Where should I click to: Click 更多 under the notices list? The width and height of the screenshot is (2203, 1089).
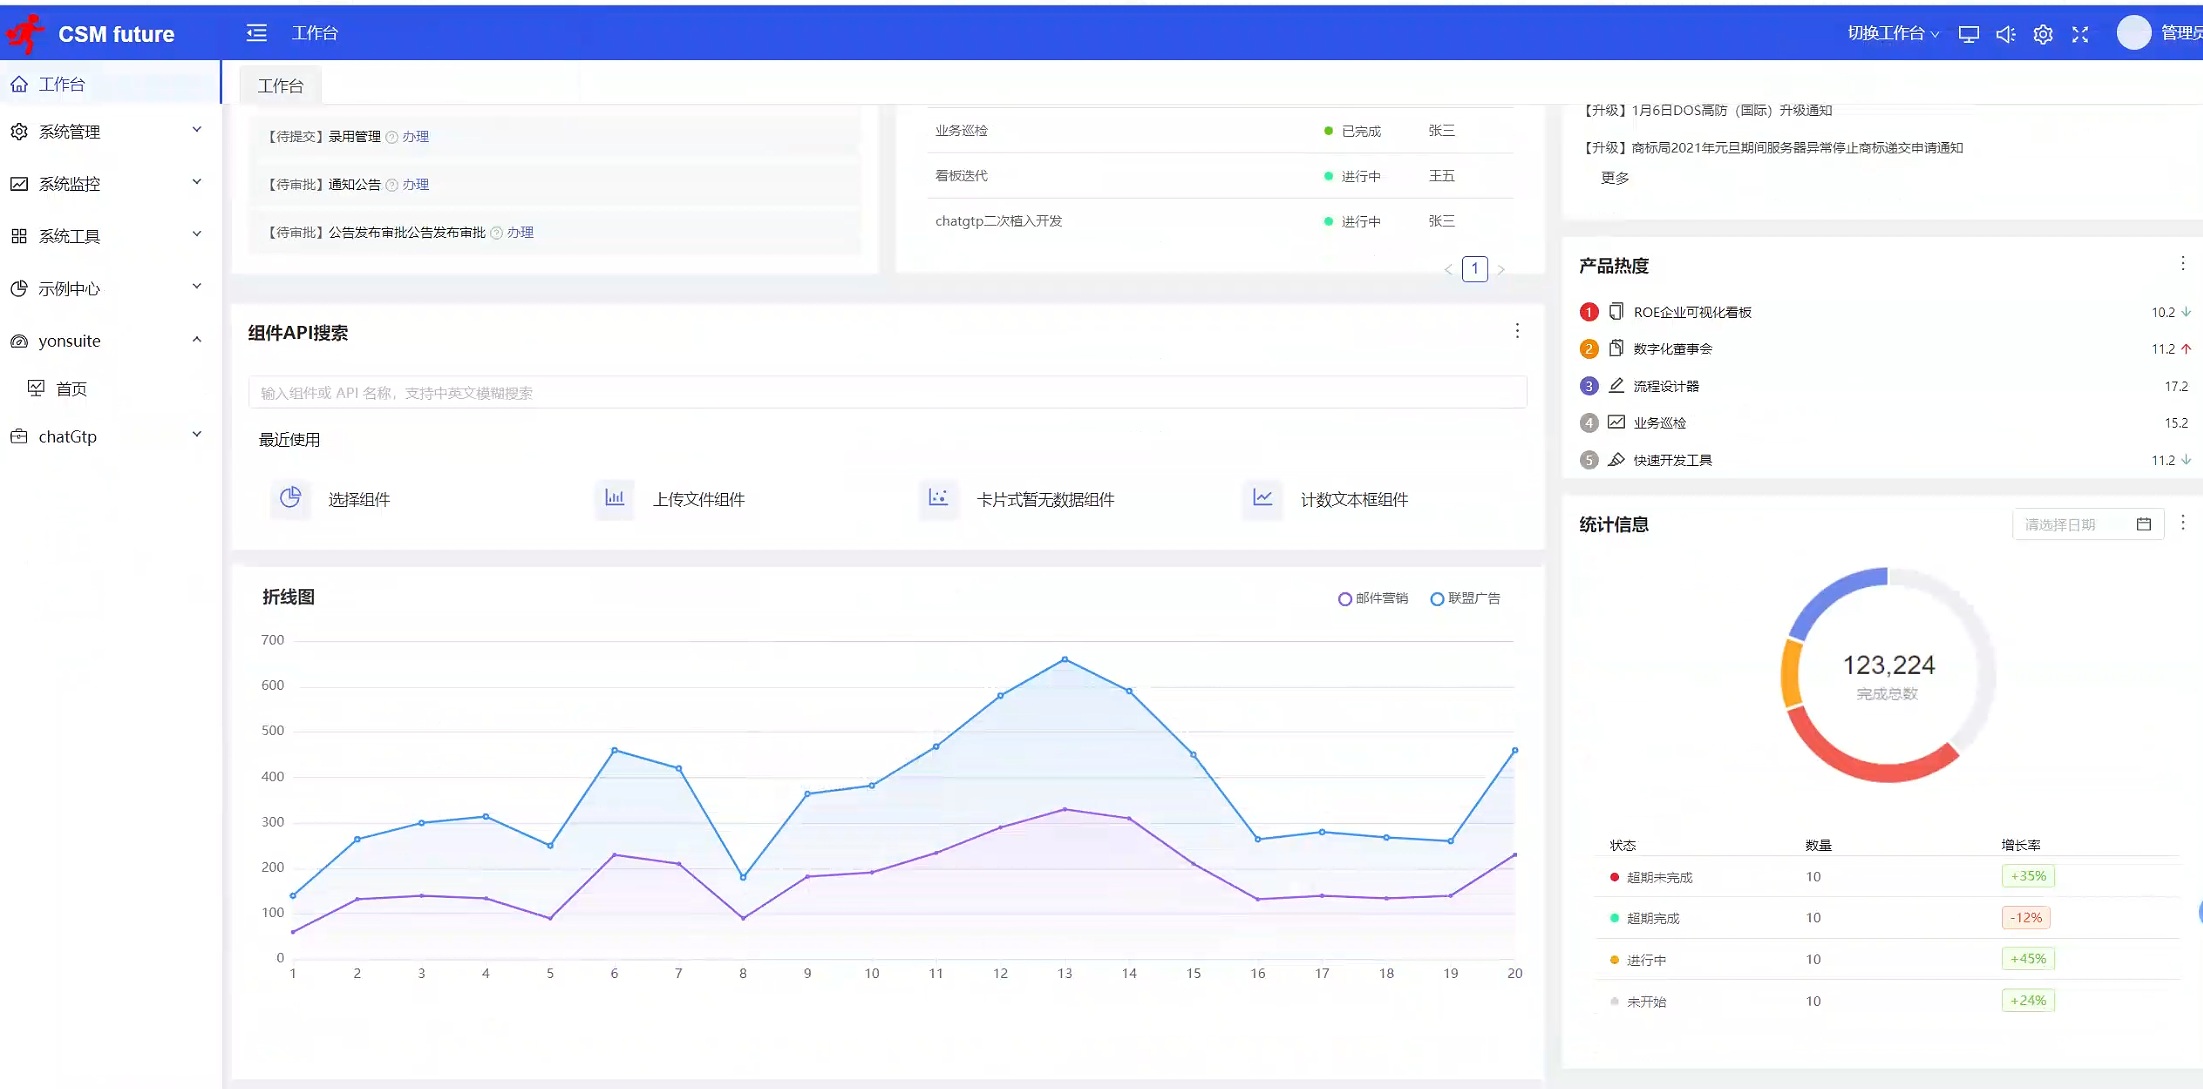(1615, 177)
